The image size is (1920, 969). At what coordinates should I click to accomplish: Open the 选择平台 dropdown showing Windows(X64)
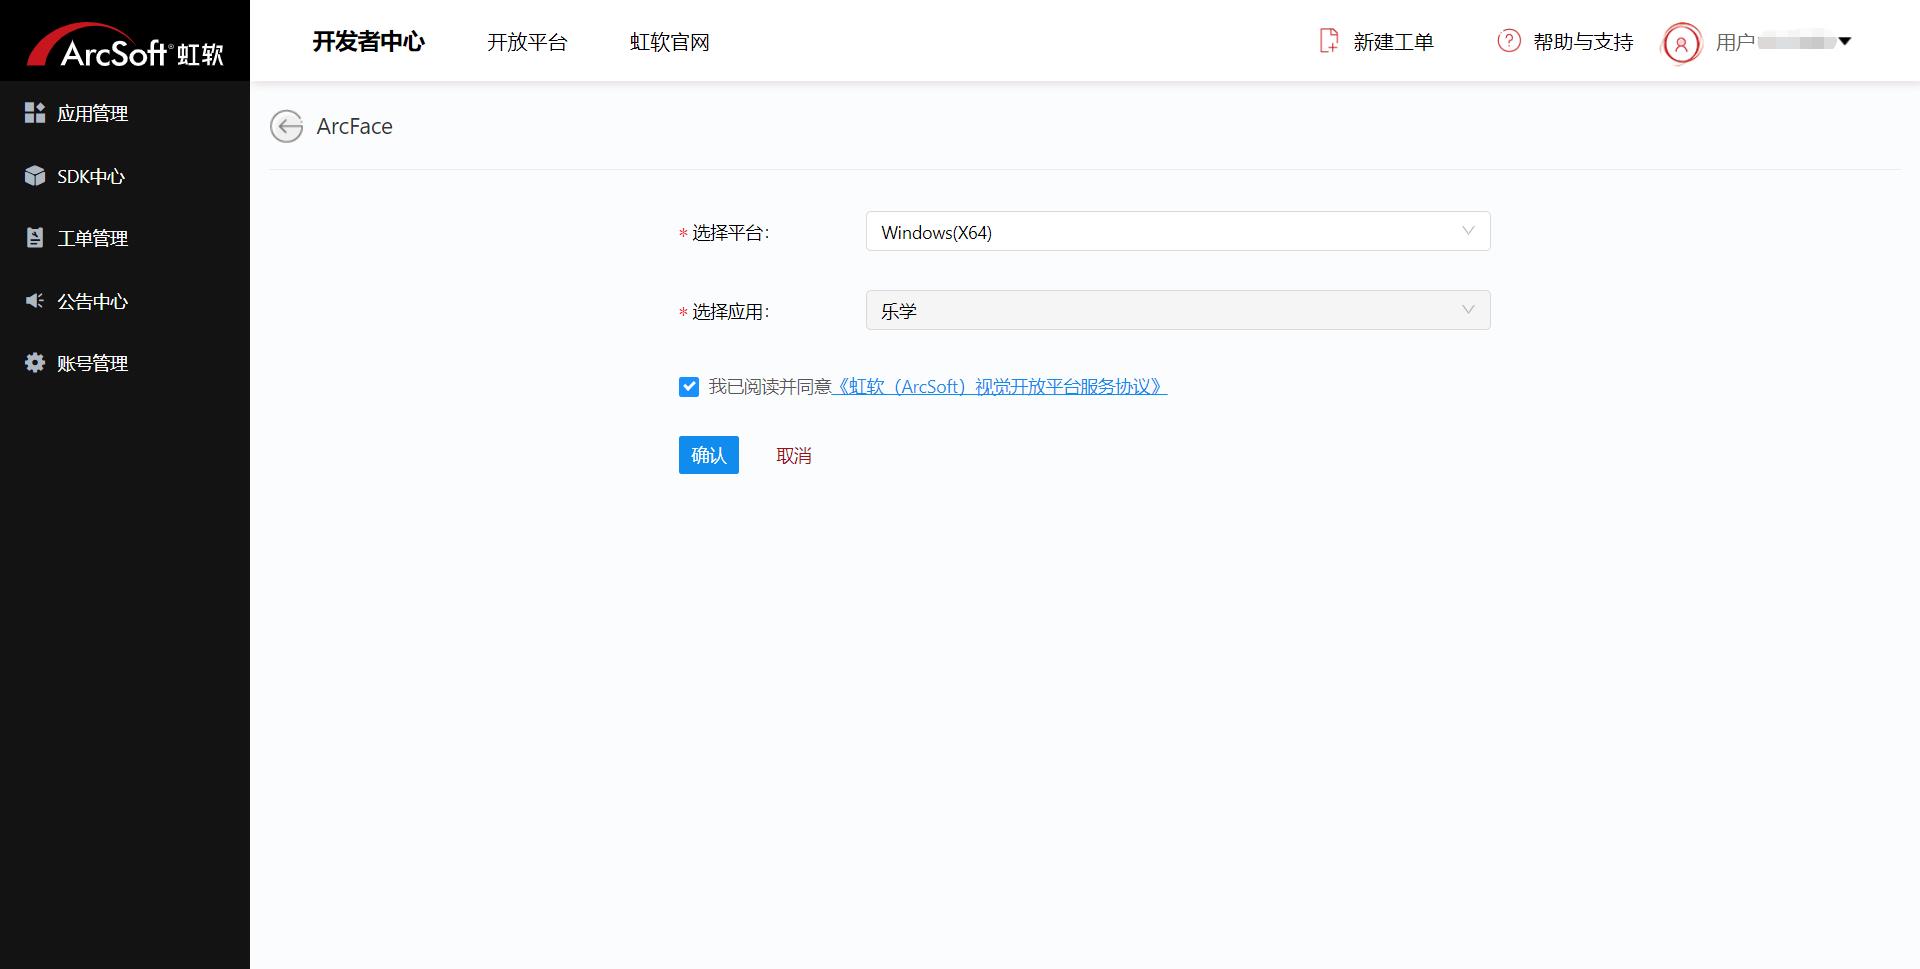click(1178, 231)
